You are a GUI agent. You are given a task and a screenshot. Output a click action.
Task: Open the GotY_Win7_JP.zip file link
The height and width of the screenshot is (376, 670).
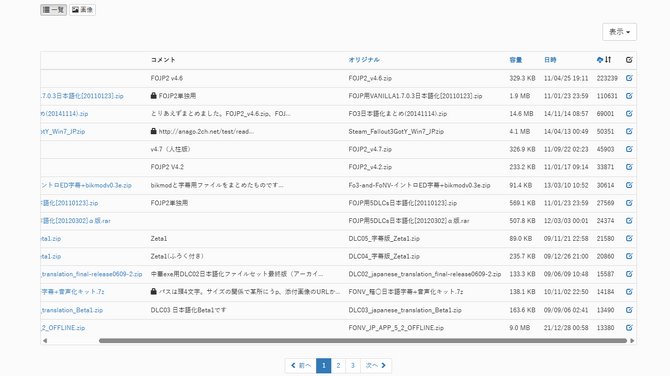63,132
